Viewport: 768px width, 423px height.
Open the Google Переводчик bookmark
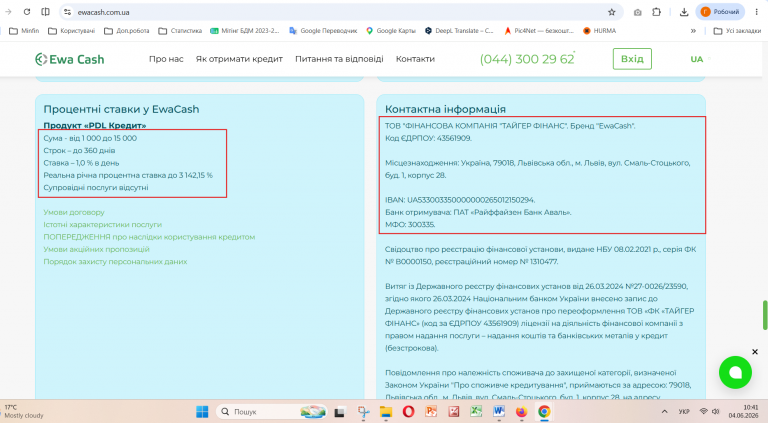click(323, 31)
